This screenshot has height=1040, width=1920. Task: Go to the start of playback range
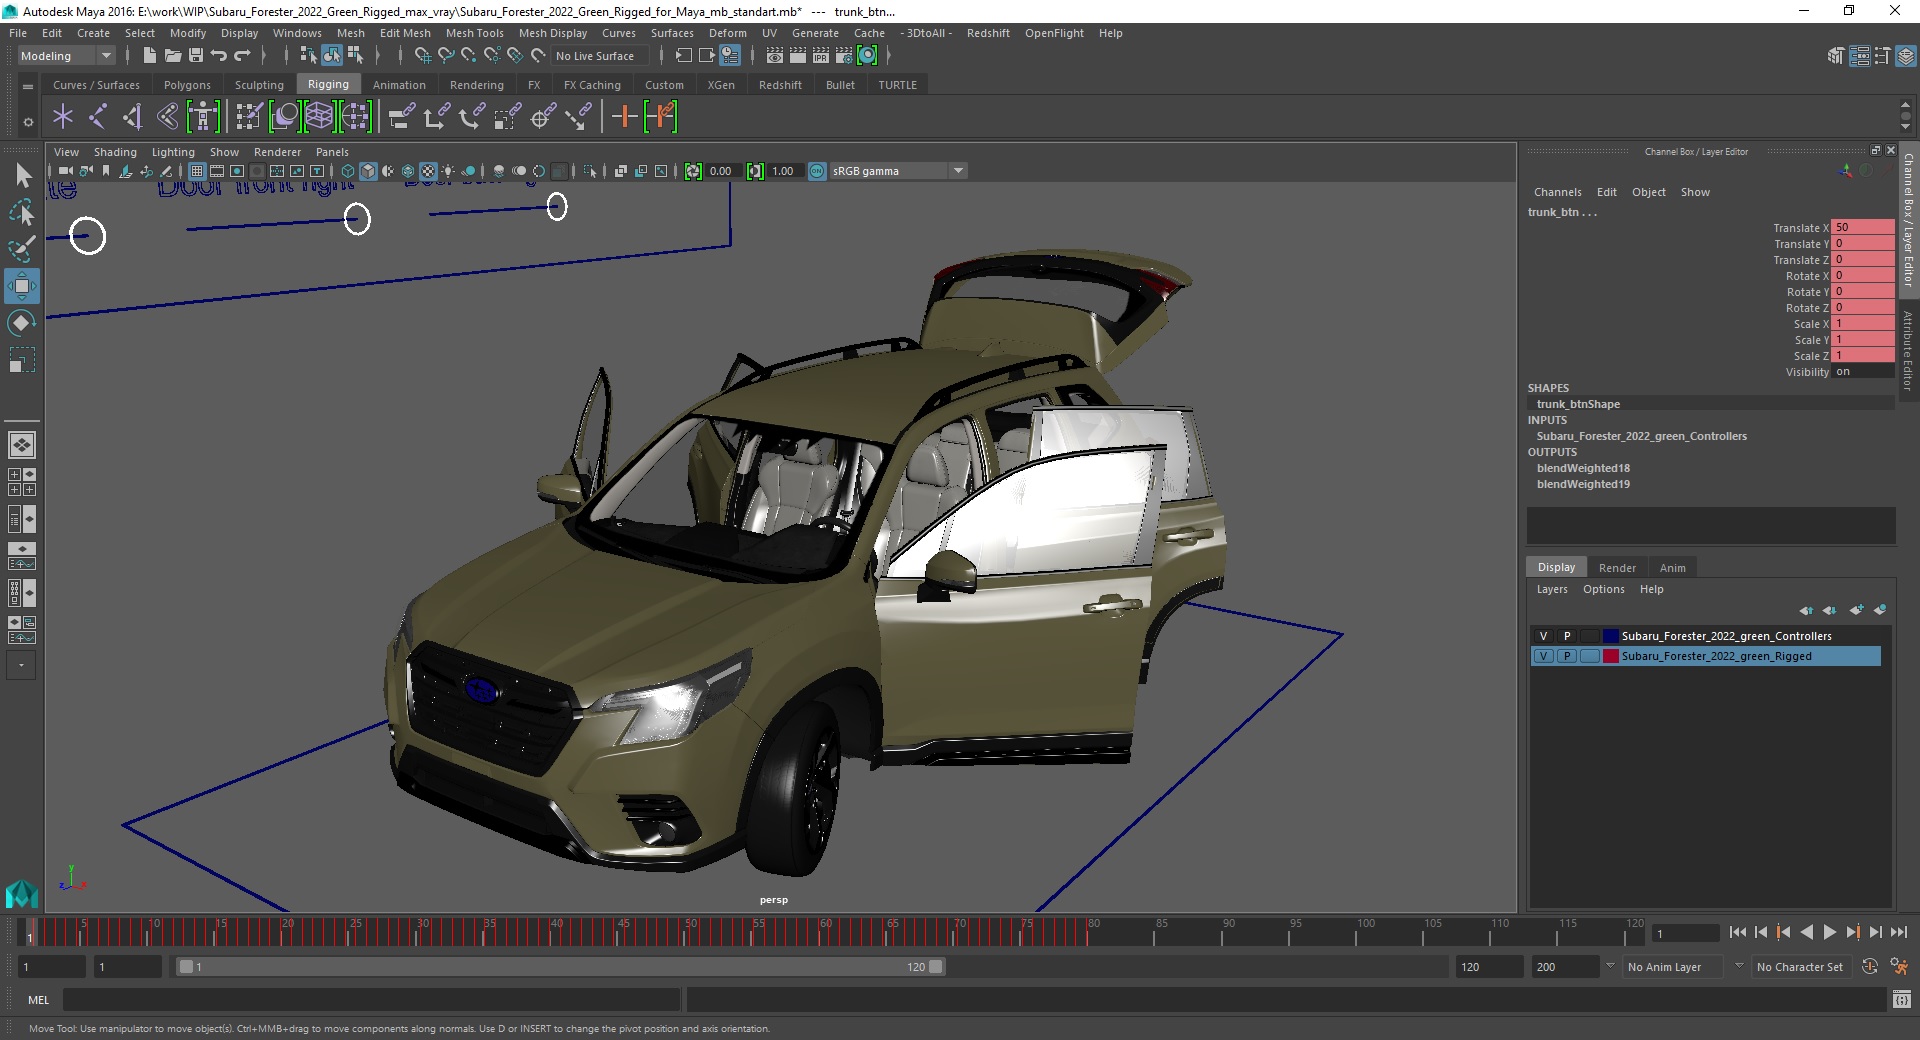tap(1737, 932)
